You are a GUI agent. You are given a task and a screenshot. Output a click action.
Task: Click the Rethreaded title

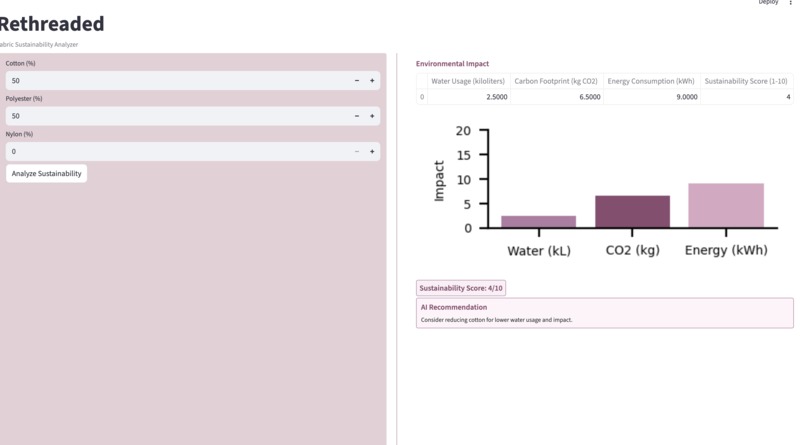coord(51,24)
